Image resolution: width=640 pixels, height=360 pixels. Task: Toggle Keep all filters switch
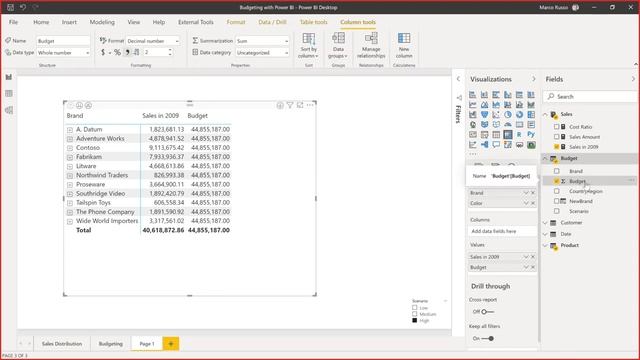pyautogui.click(x=488, y=338)
